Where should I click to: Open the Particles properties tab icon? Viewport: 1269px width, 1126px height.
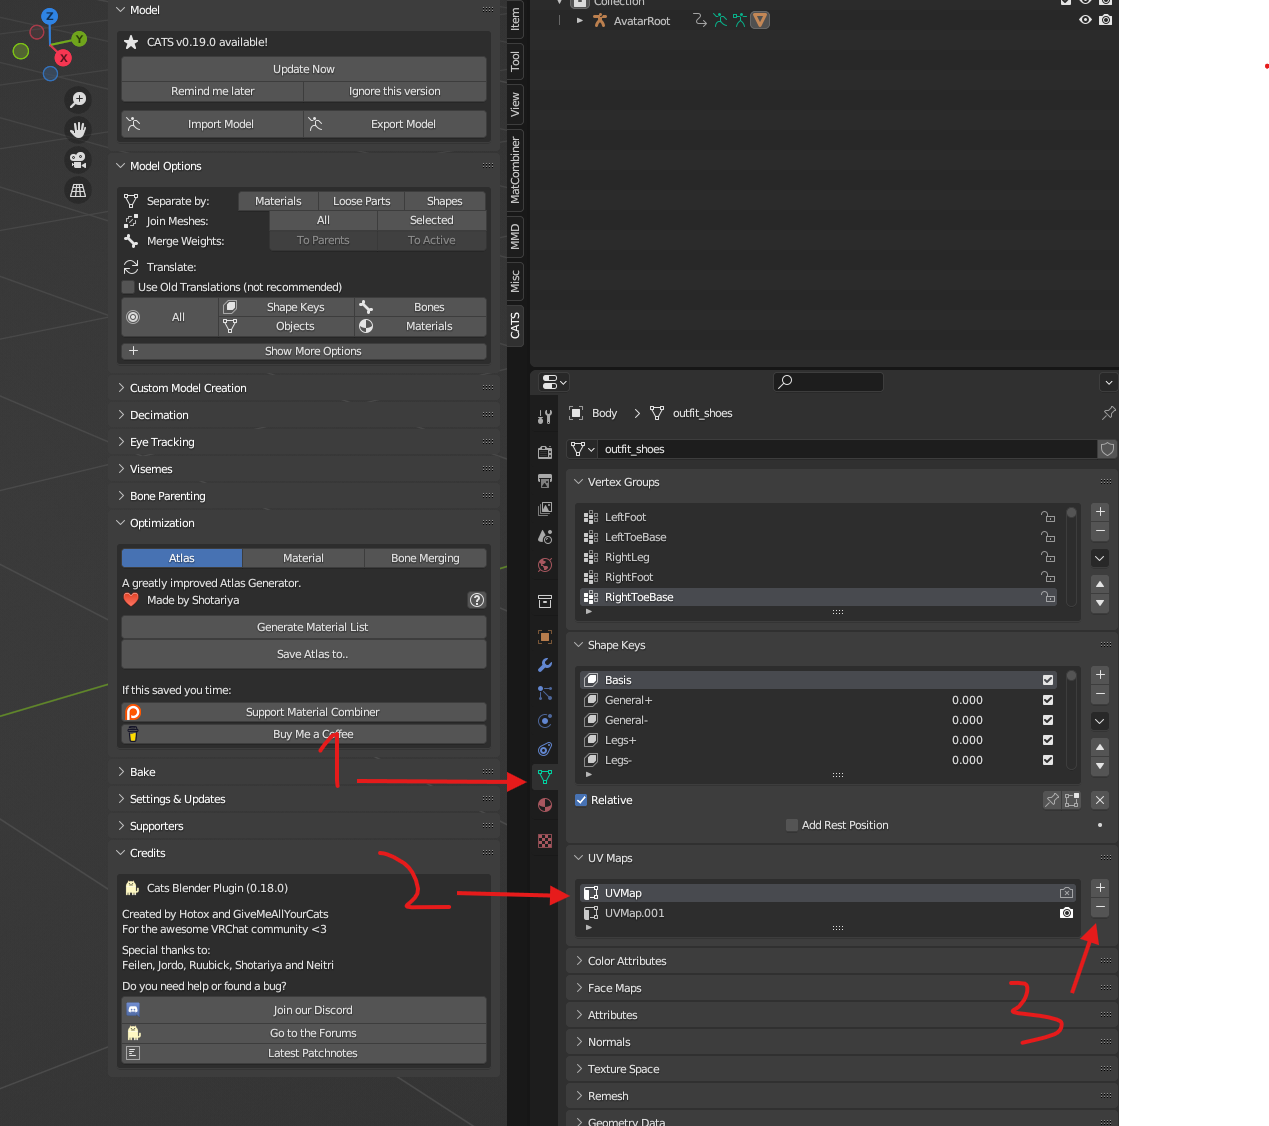click(x=545, y=693)
